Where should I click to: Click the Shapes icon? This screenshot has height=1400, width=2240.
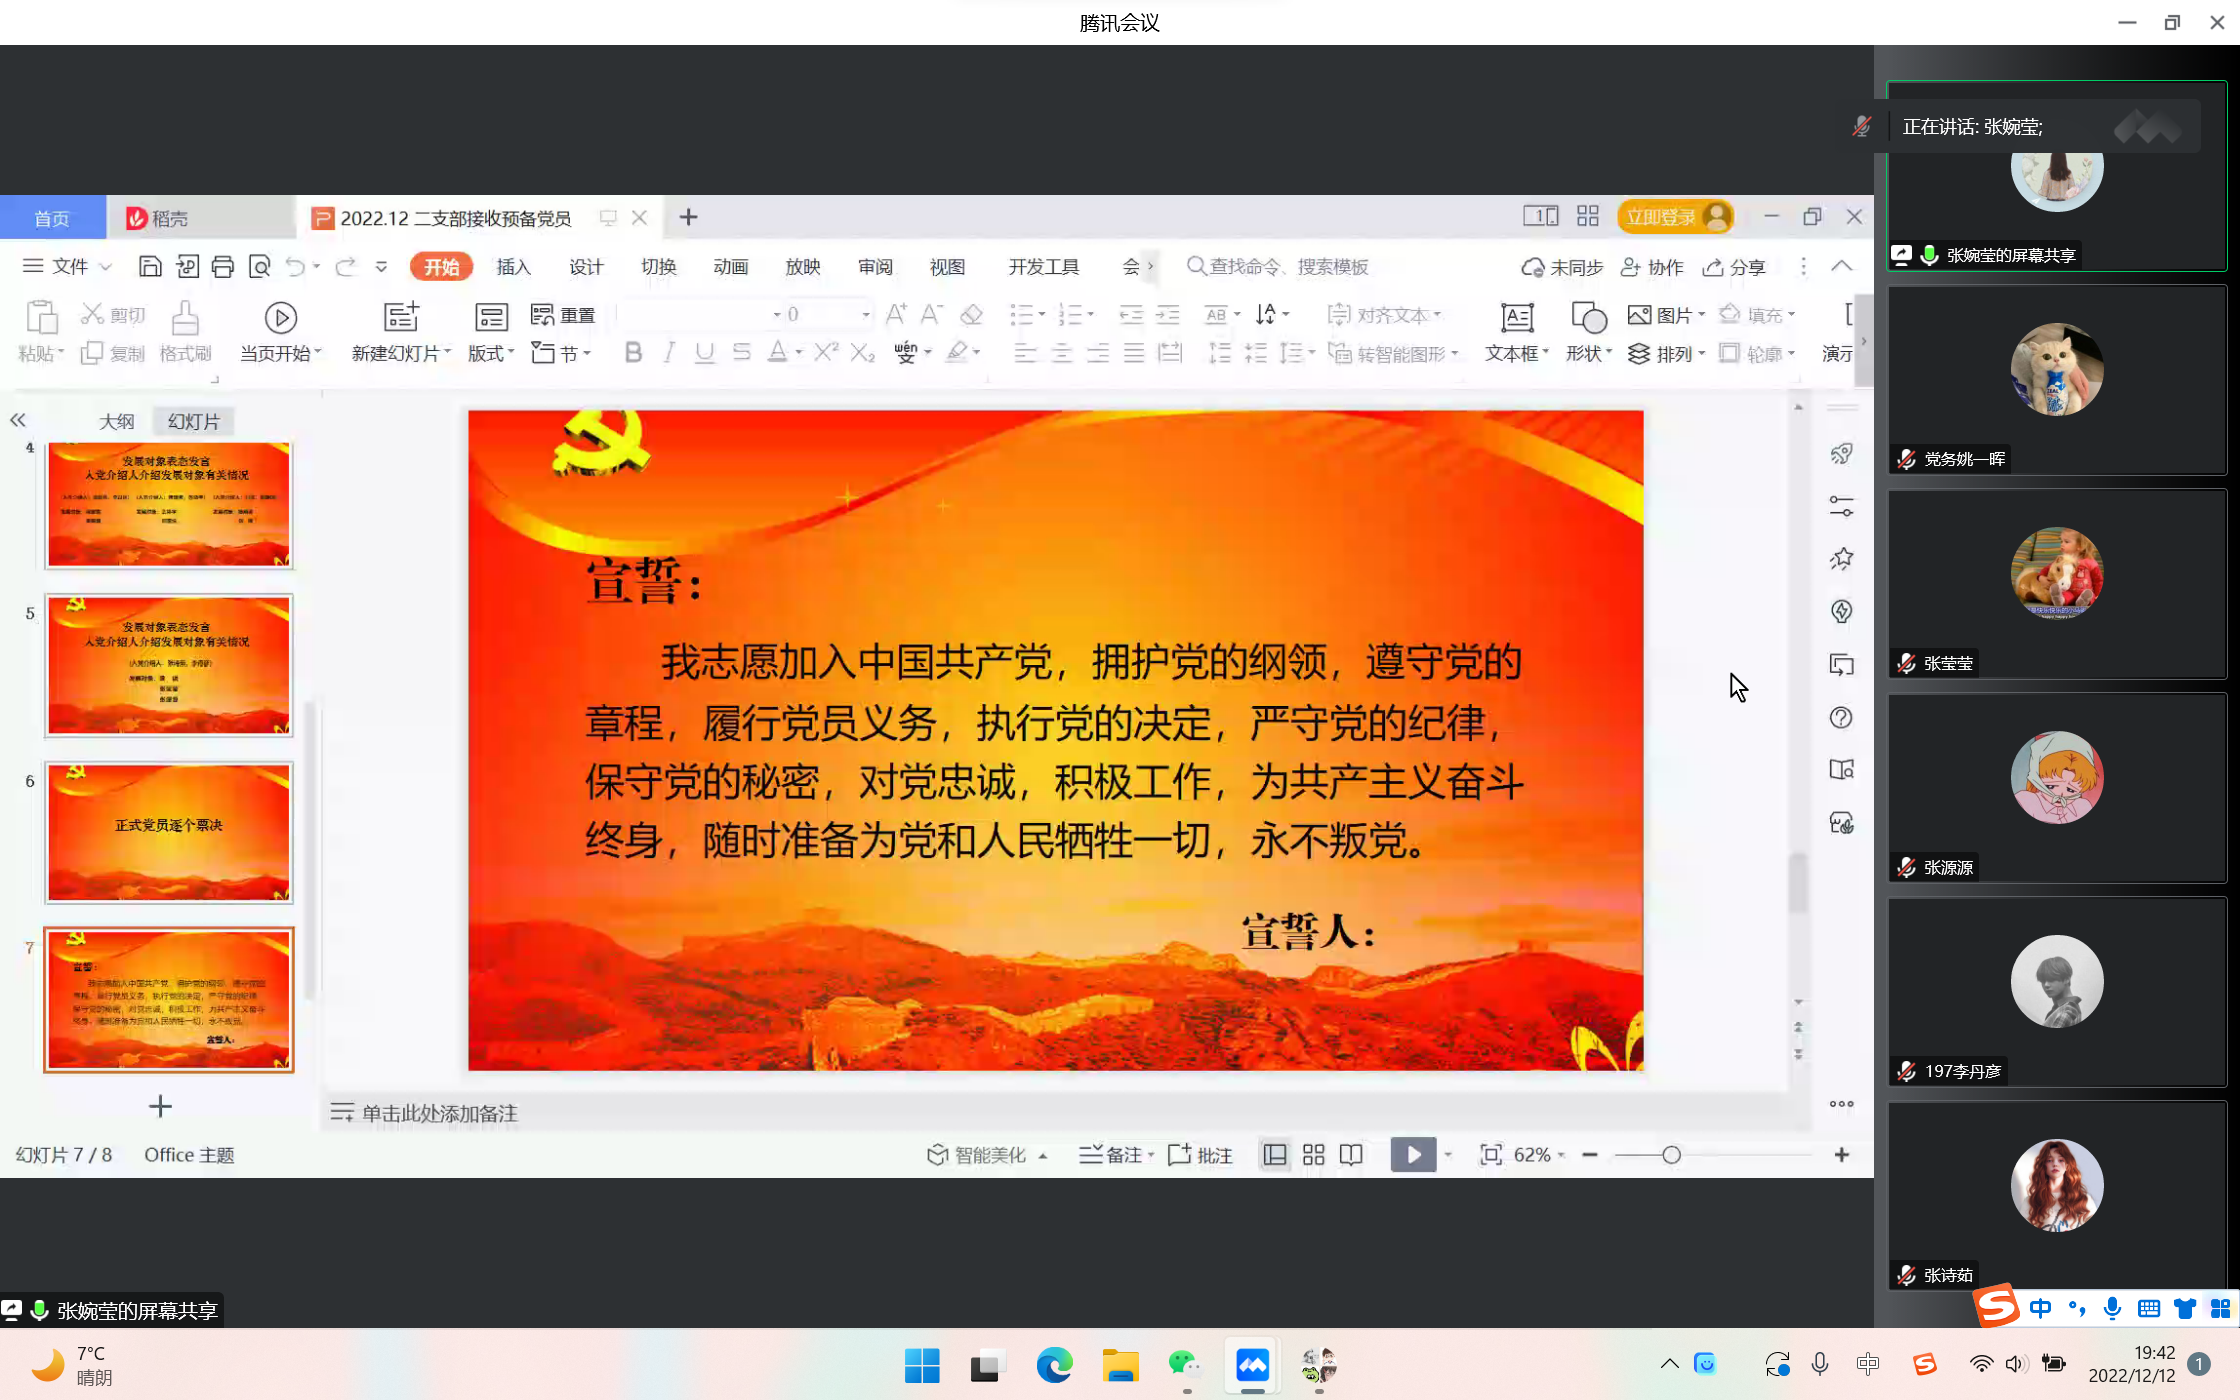1588,318
